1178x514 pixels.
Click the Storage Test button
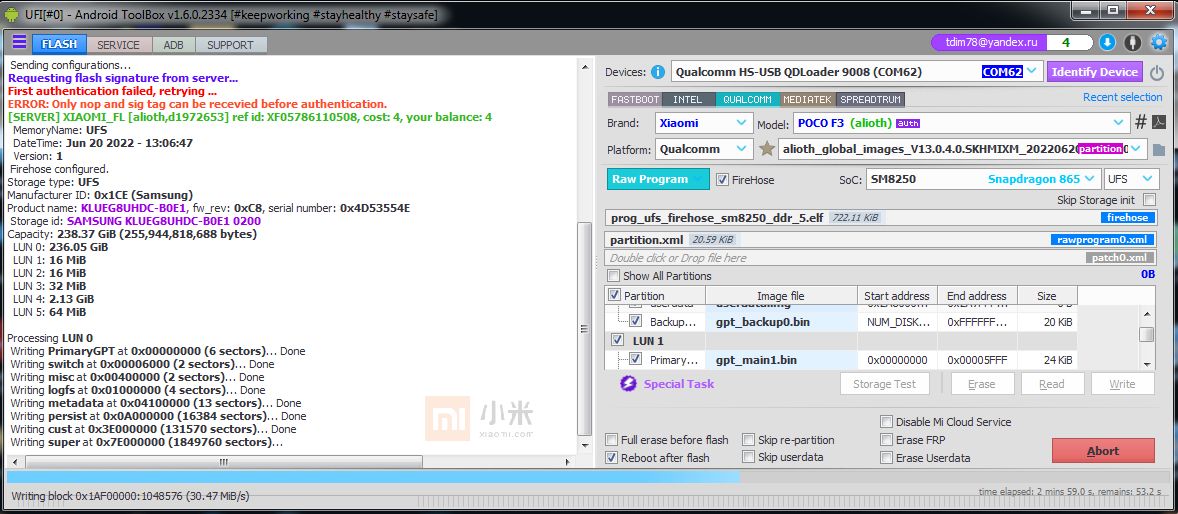(x=884, y=384)
